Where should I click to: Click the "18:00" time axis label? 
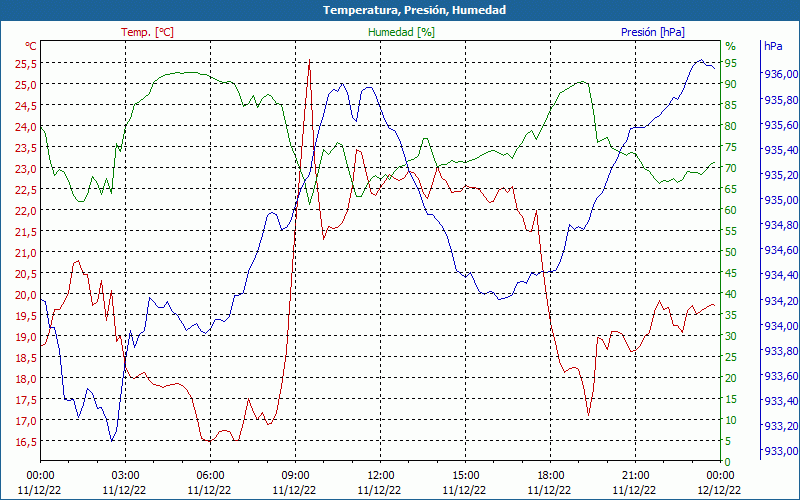(x=551, y=476)
